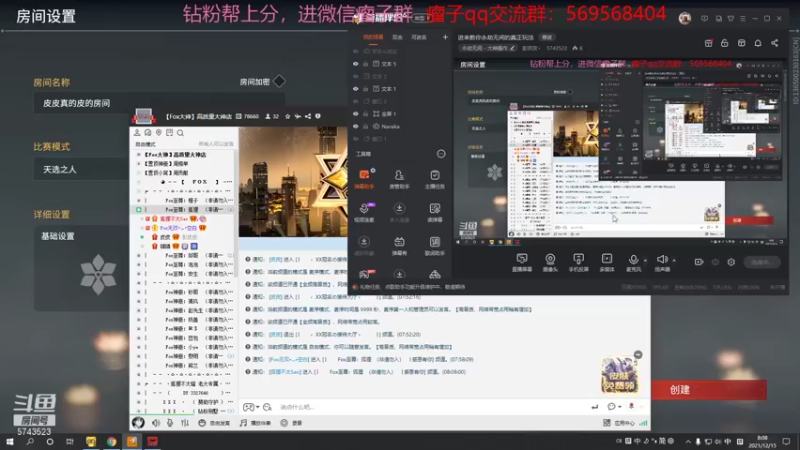The height and width of the screenshot is (450, 800).
Task: Expand the microphone options arrow
Action: click(645, 261)
